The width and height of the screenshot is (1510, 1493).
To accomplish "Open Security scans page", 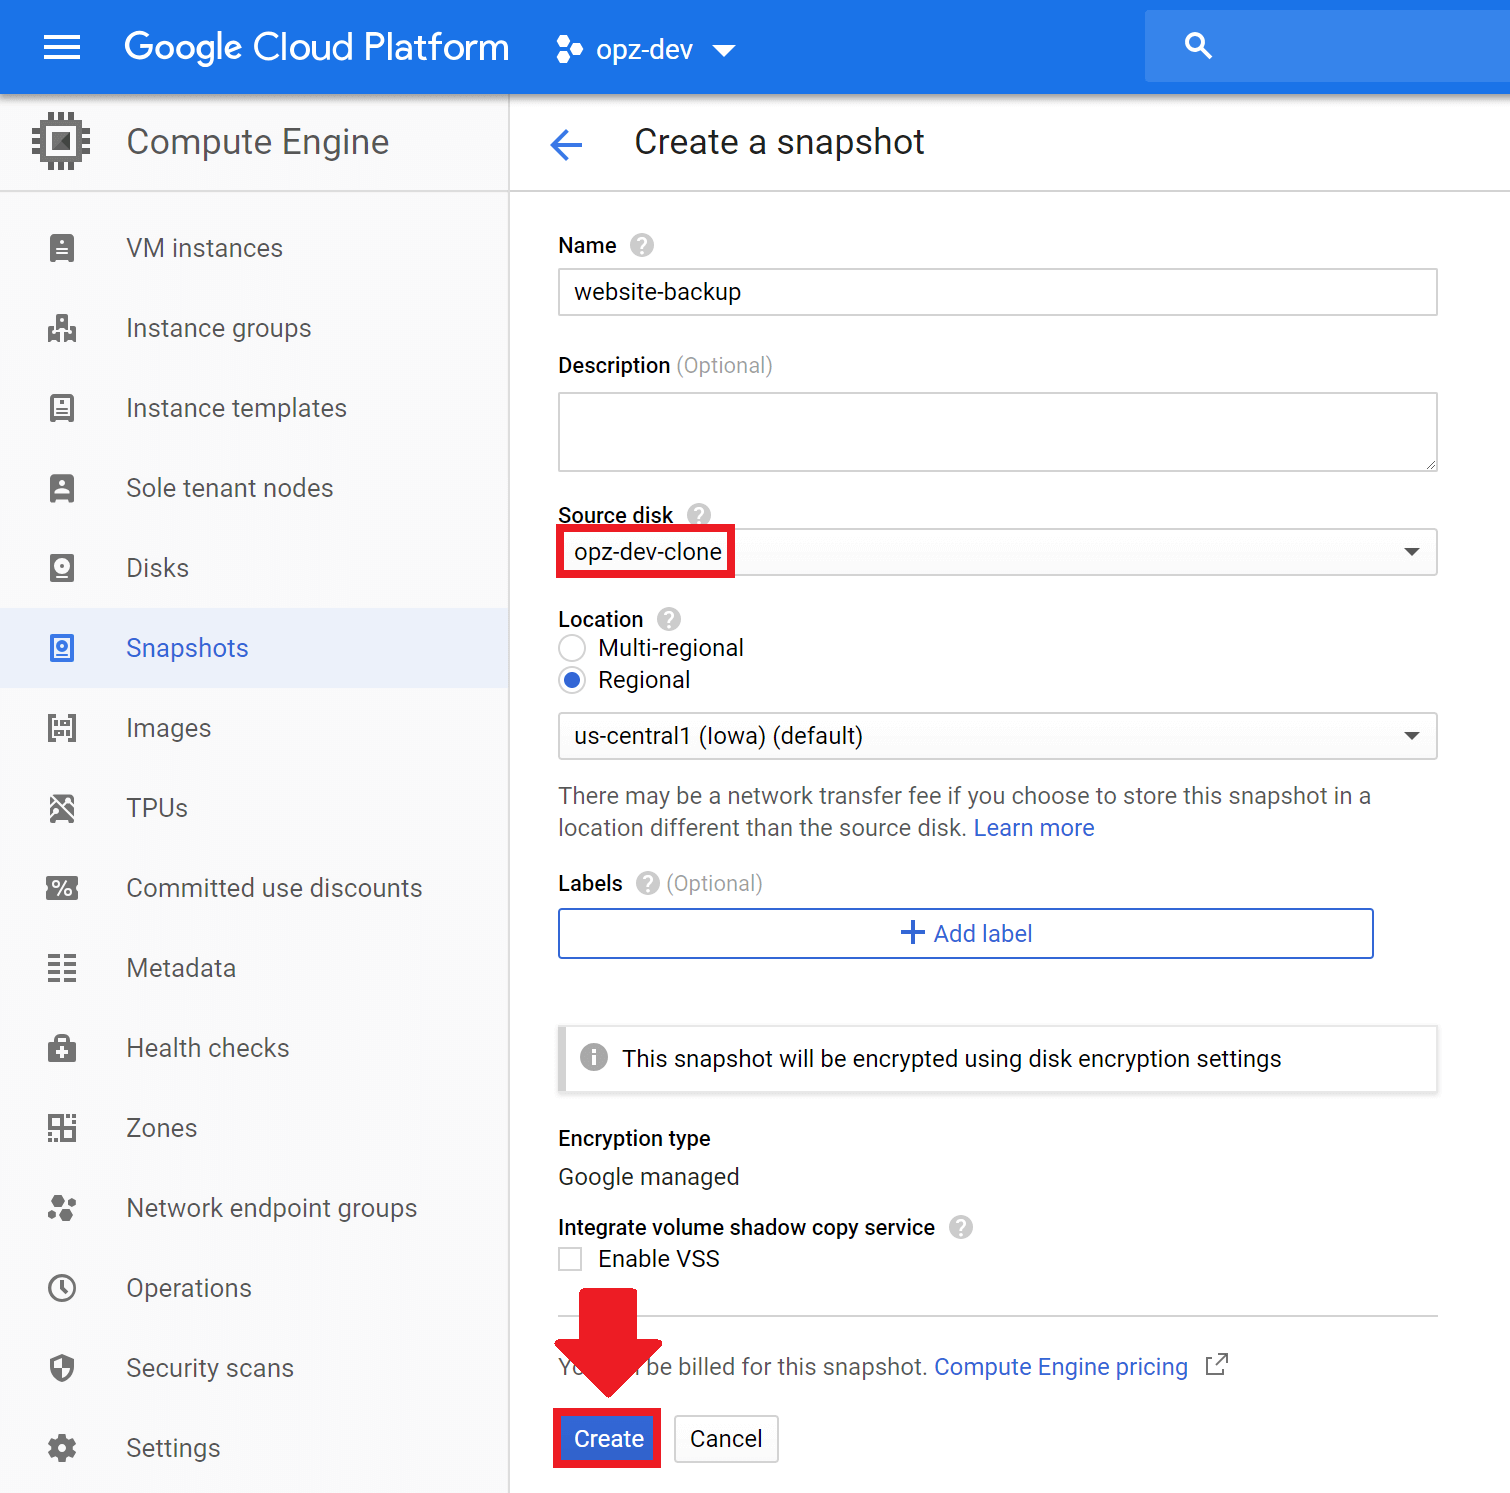I will 254,1368.
